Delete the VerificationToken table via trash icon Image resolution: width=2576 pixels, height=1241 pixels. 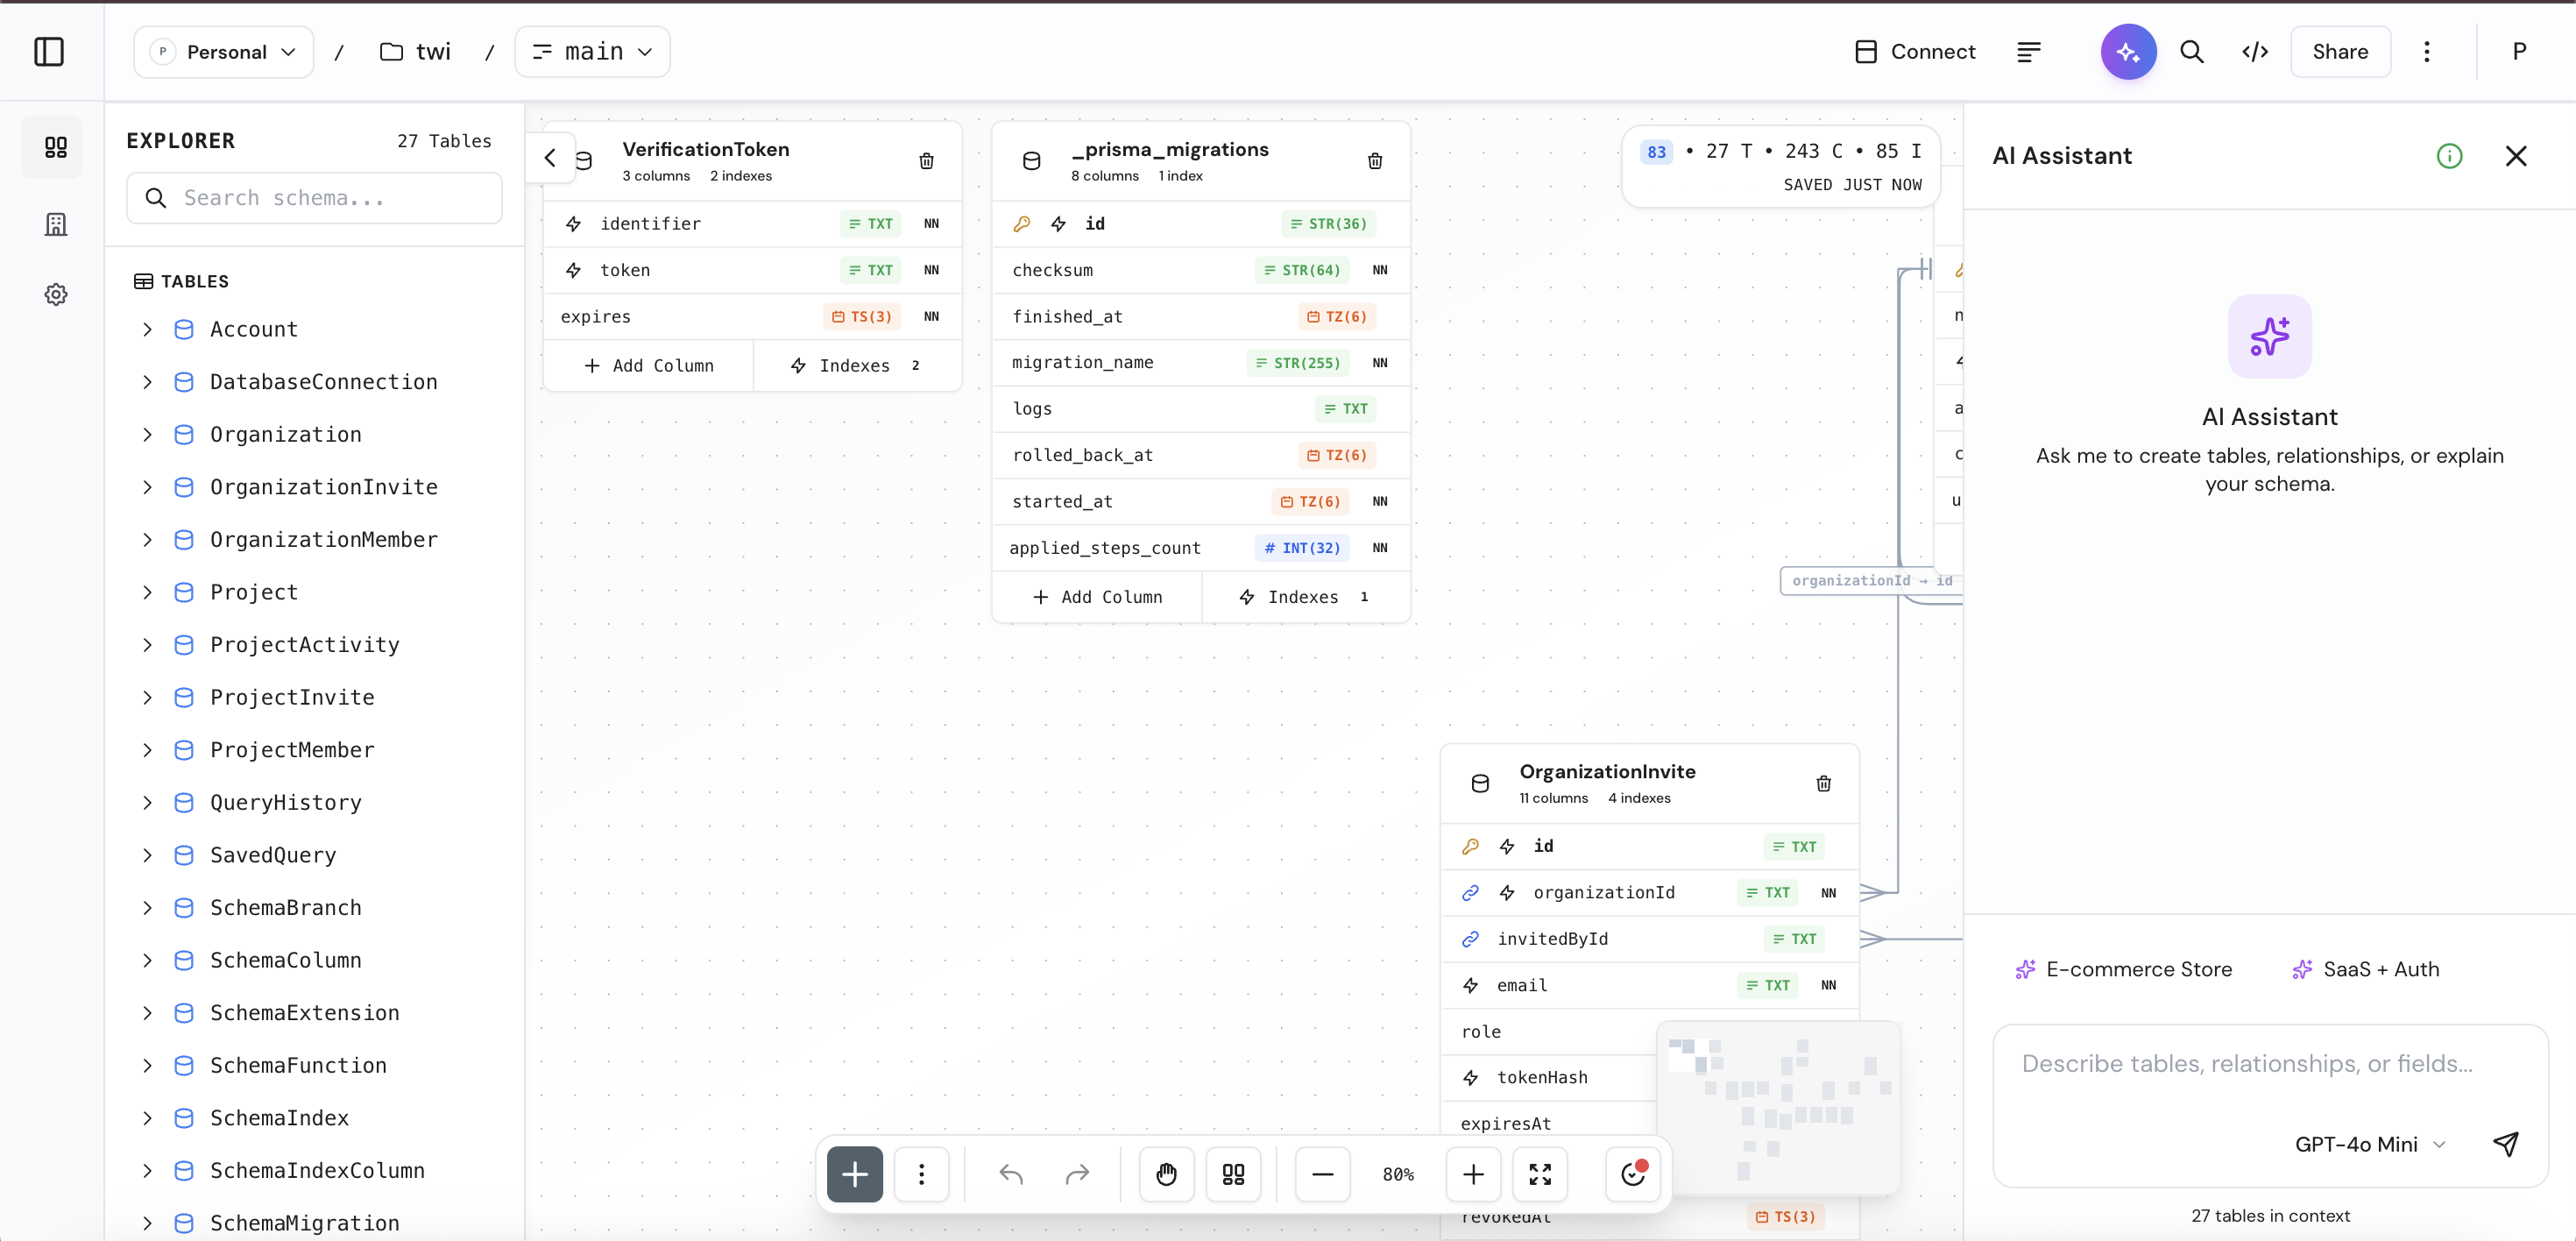(926, 161)
